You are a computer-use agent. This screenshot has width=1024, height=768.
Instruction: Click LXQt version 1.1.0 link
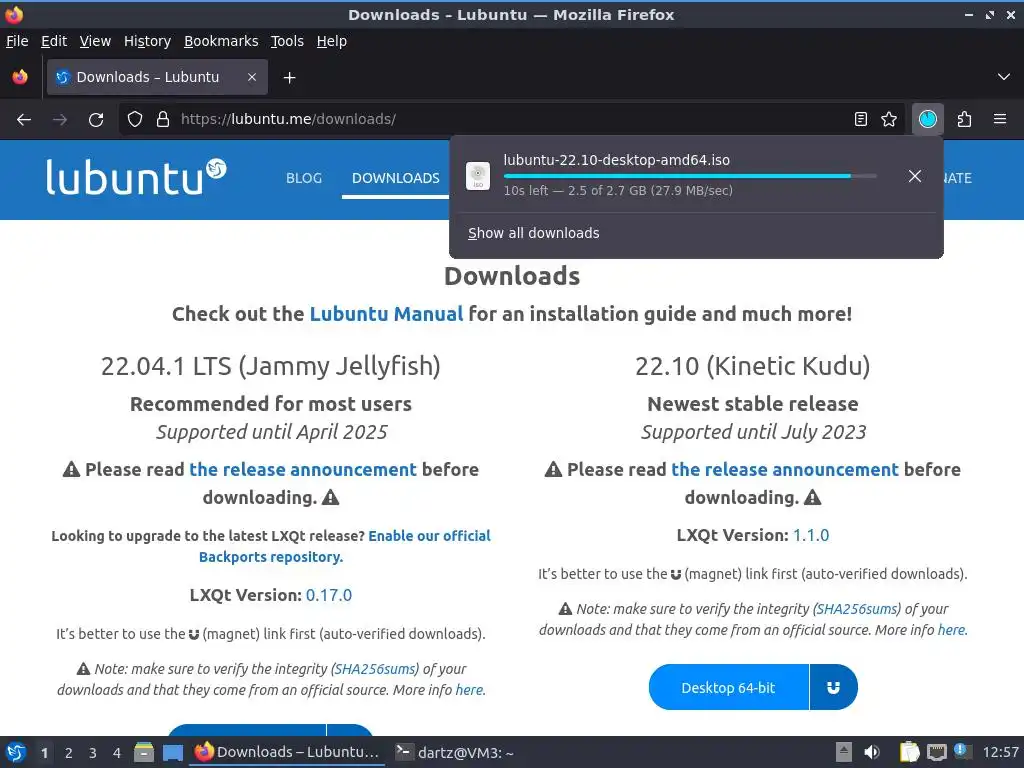point(810,536)
